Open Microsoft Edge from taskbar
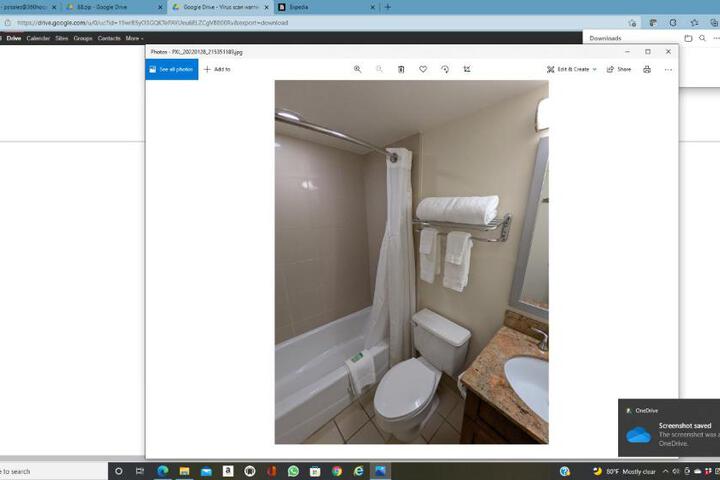 [x=163, y=471]
